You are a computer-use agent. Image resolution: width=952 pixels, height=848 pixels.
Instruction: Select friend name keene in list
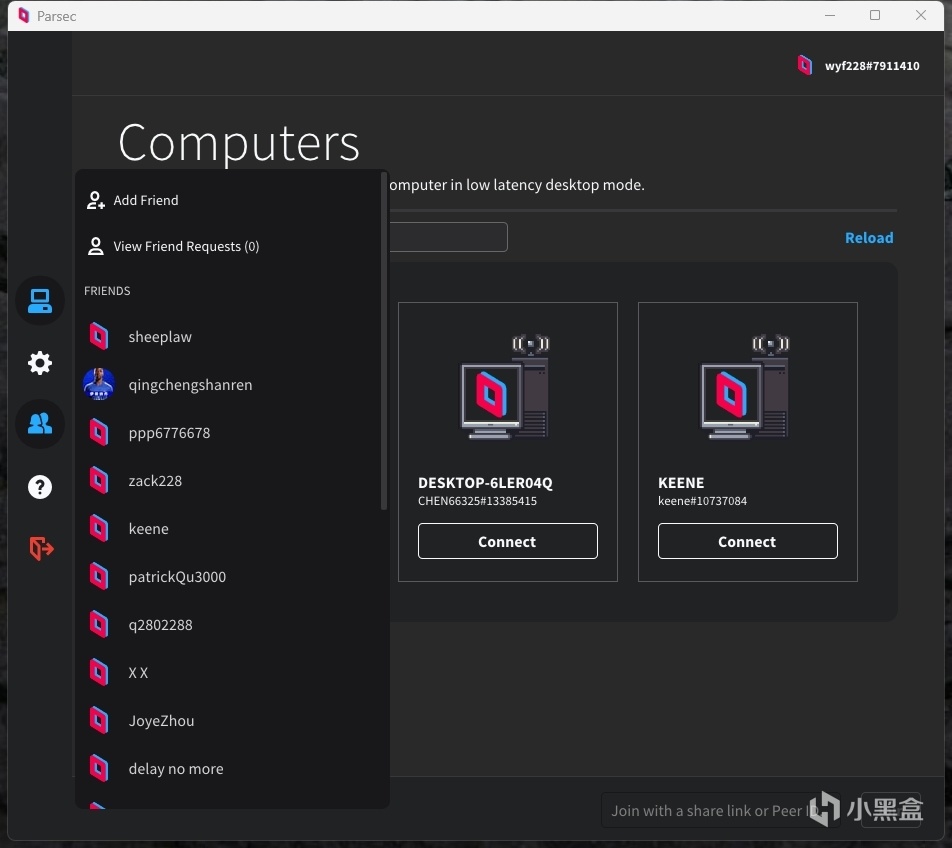pos(148,529)
